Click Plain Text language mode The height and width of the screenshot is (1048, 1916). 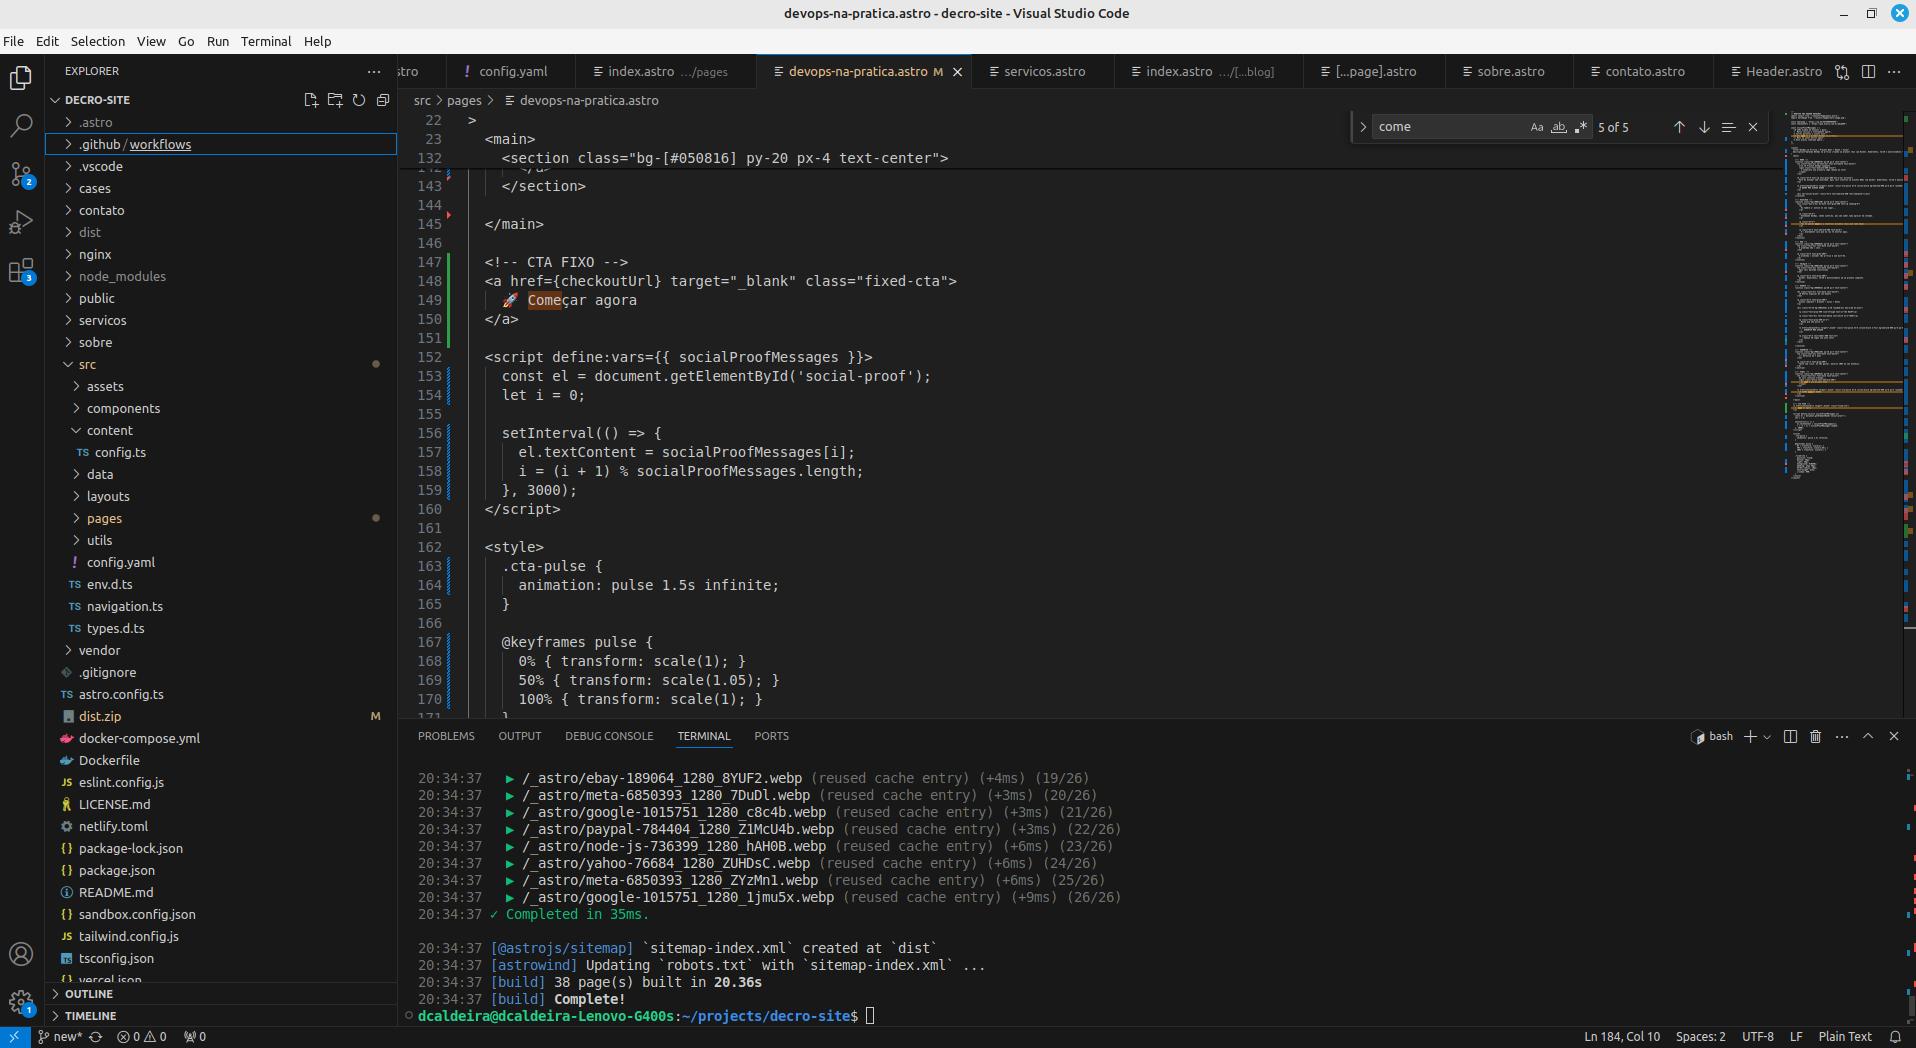pyautogui.click(x=1845, y=1037)
